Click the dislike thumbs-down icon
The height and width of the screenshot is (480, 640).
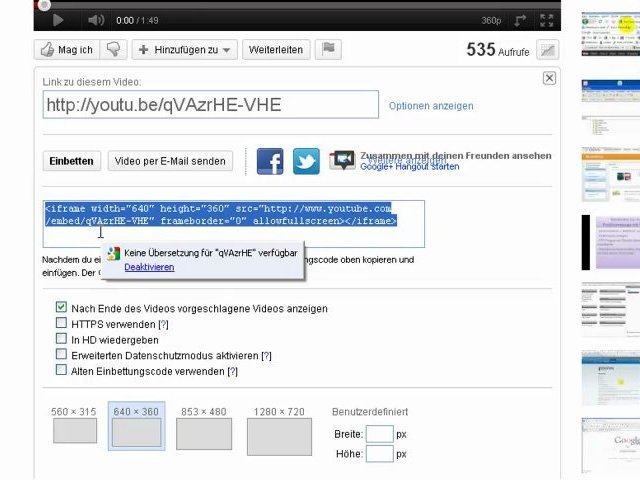(x=114, y=49)
